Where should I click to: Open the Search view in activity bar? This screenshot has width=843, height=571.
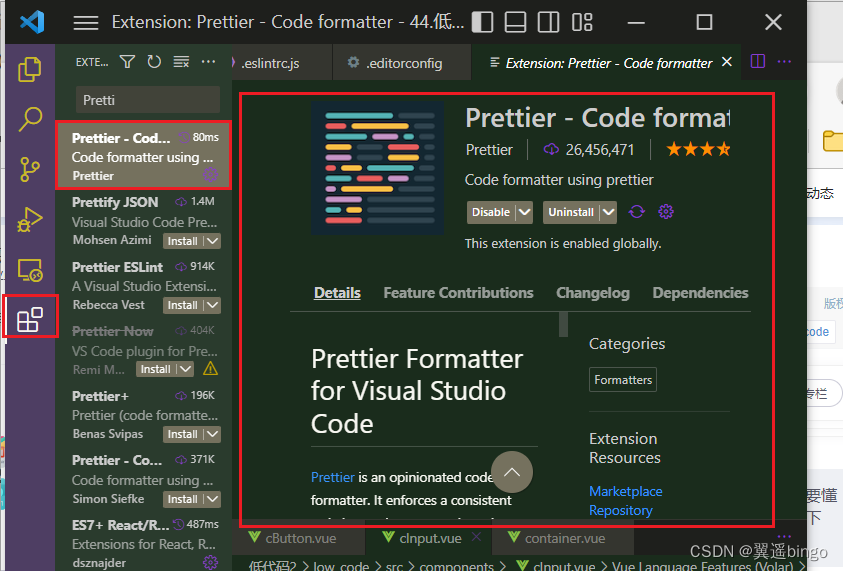point(30,119)
